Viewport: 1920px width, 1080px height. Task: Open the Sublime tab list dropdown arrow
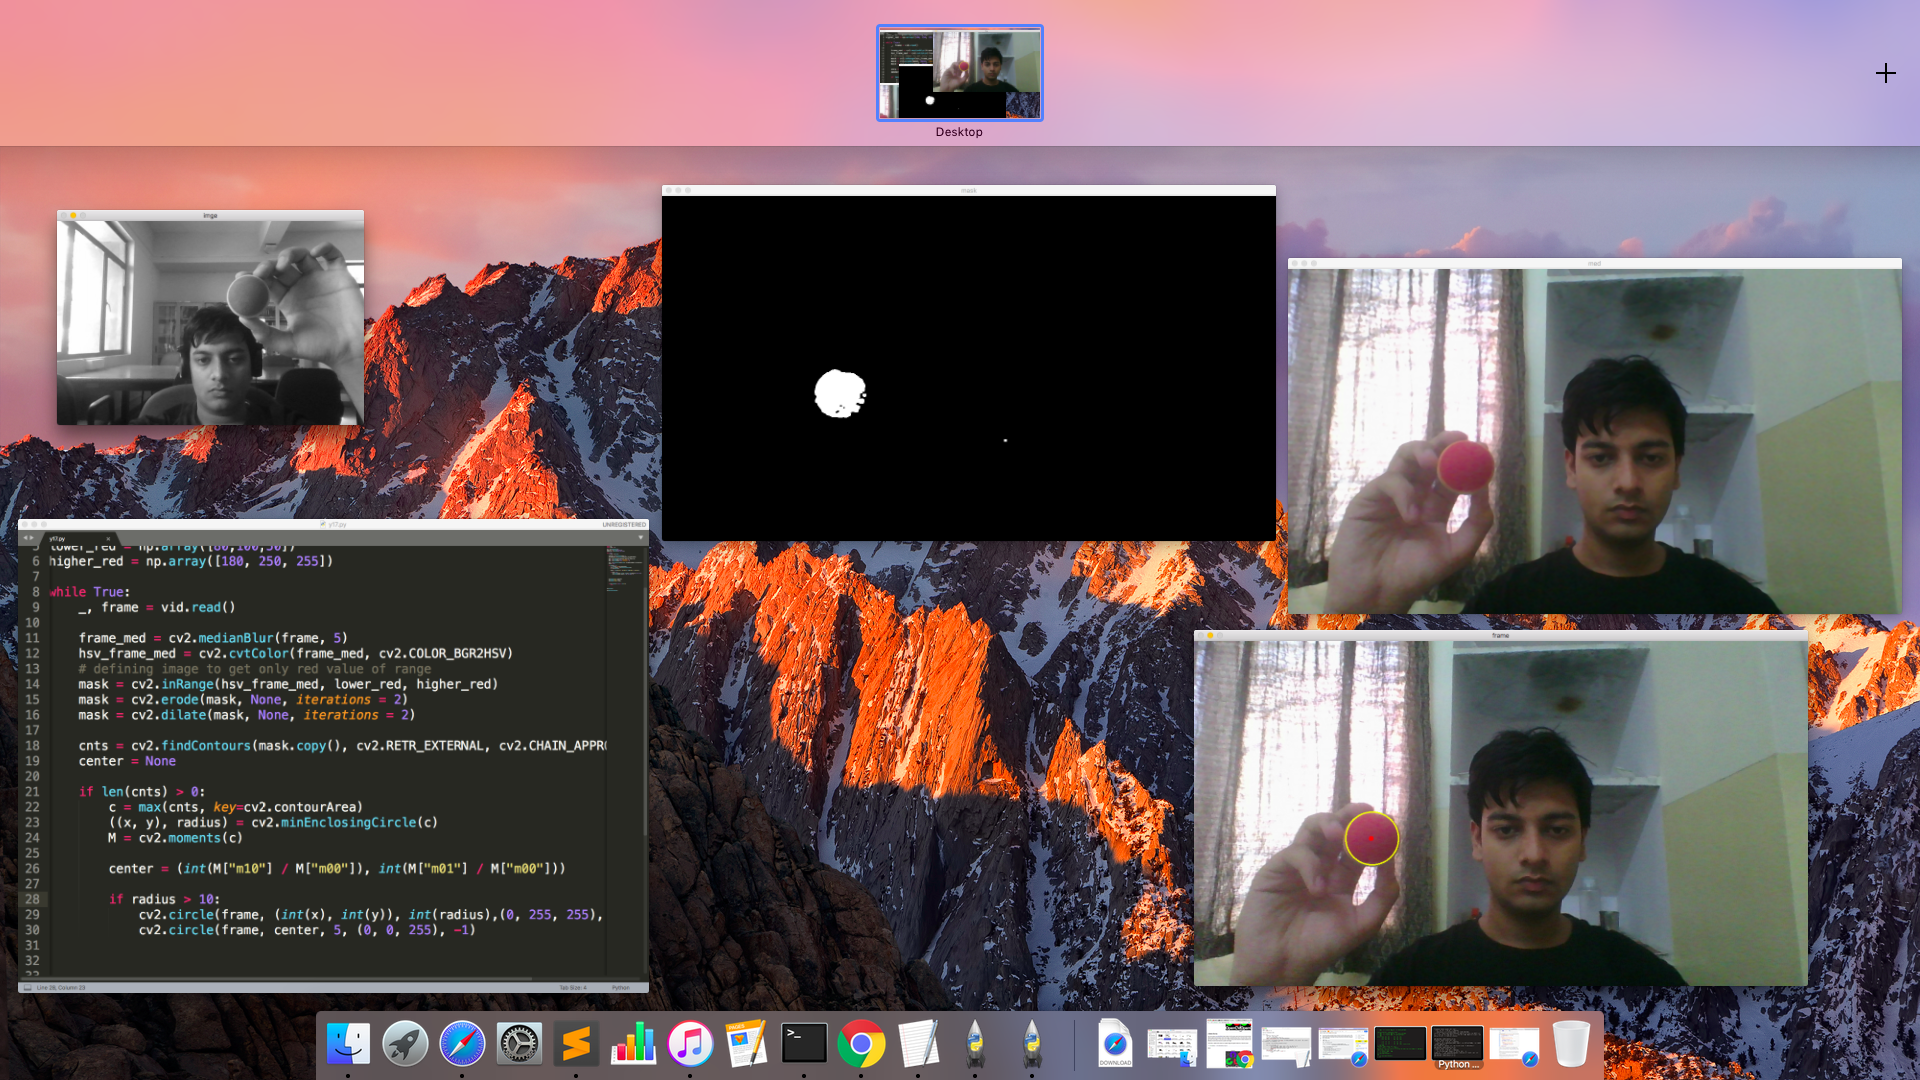click(x=641, y=538)
